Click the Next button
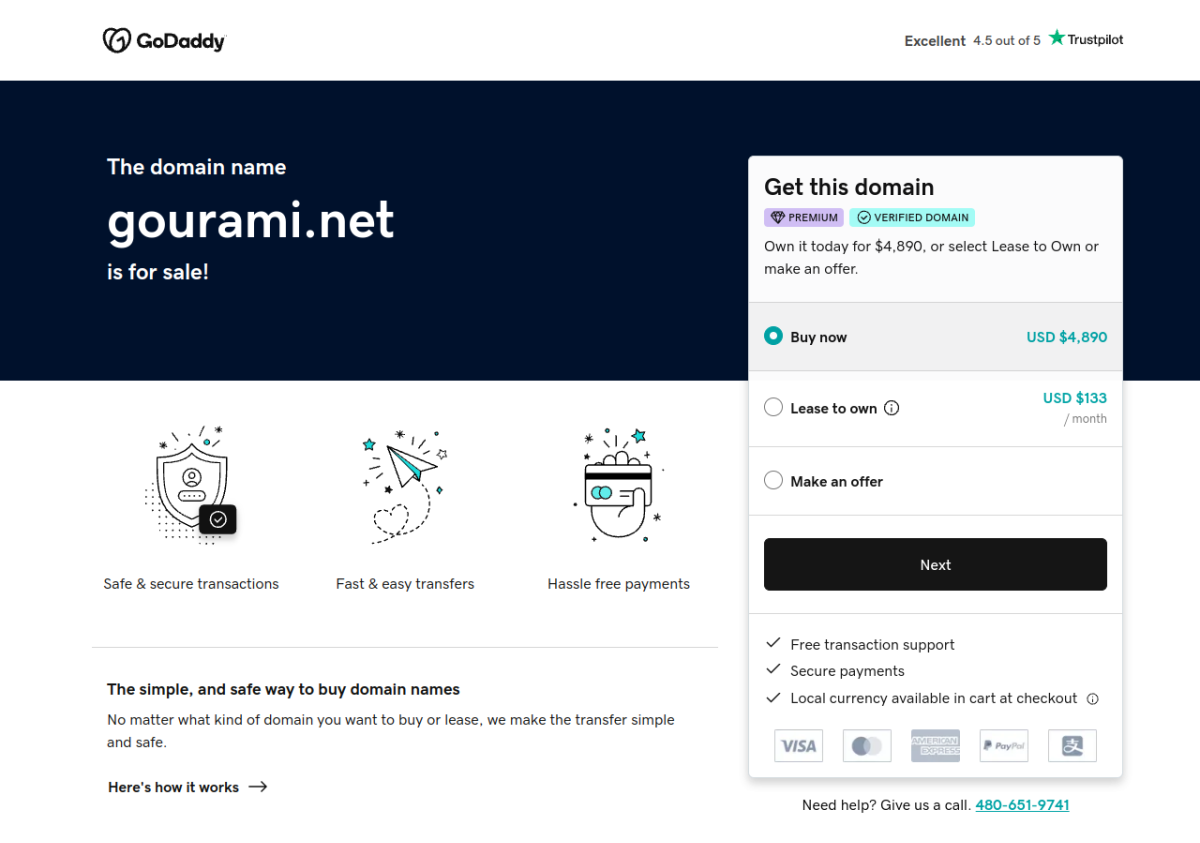This screenshot has height=843, width=1200. tap(935, 565)
